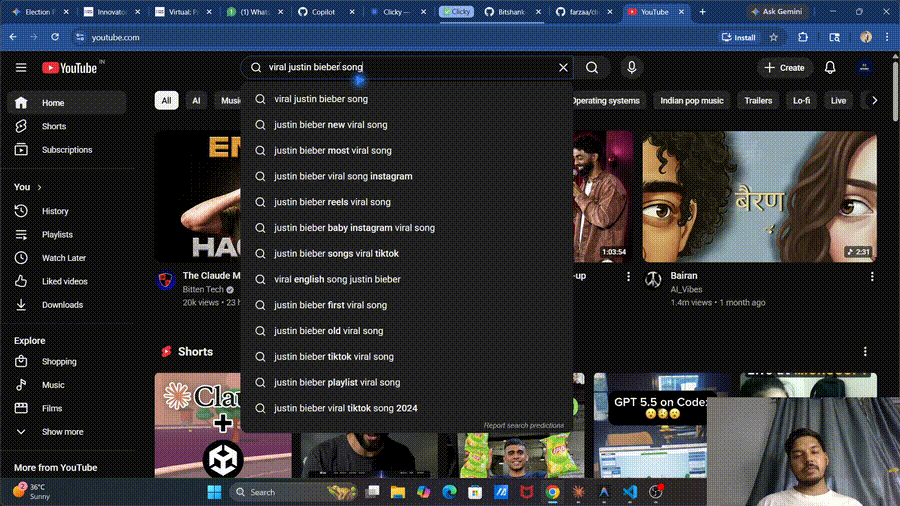Open Watch Later in the sidebar
900x506 pixels.
click(x=66, y=258)
